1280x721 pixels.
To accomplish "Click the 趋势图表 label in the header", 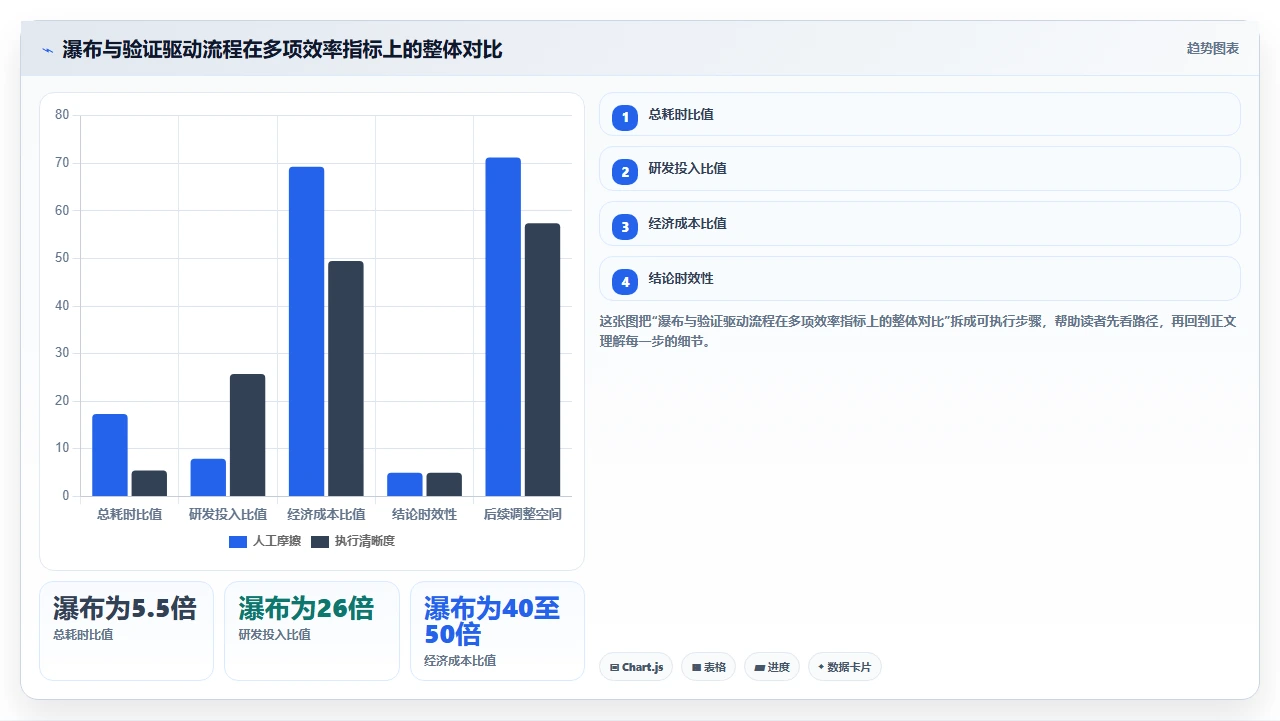I will point(1213,48).
